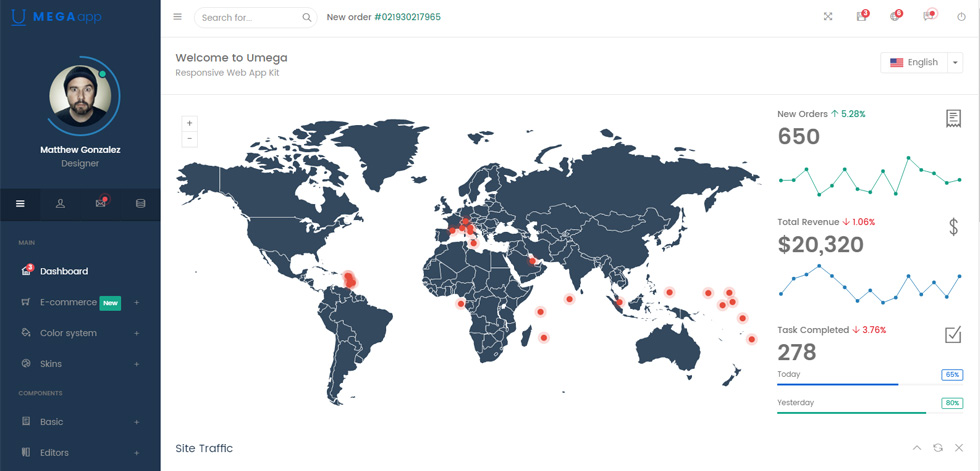Click the Total Revenue line chart
Screen dimensions: 980x471
tap(870, 284)
